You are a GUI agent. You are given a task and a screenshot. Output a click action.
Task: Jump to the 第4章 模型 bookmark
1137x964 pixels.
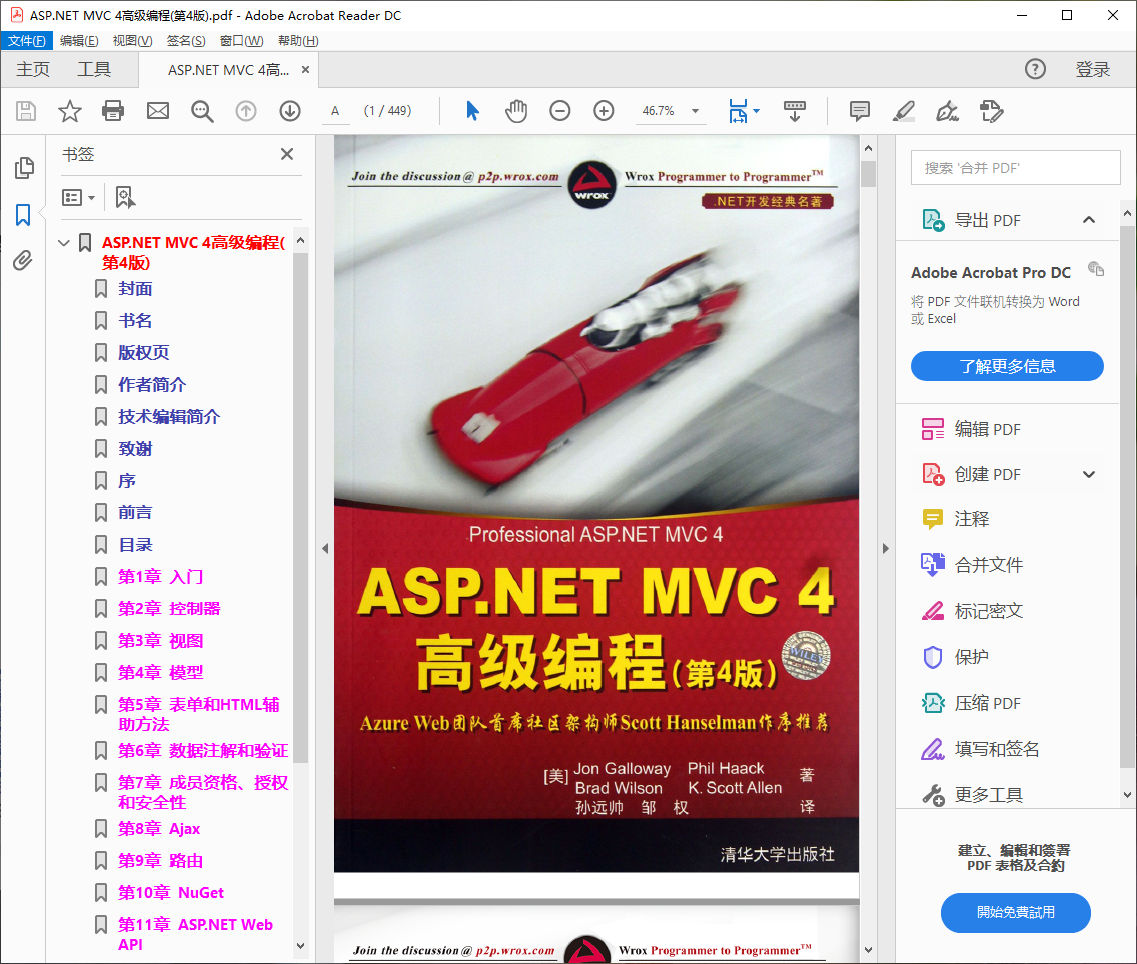(160, 672)
